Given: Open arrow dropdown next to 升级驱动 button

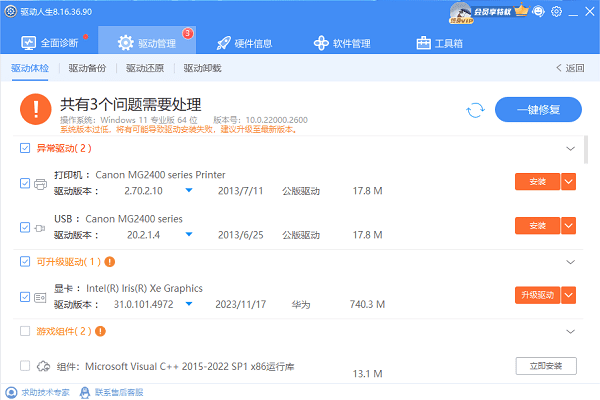Looking at the screenshot, I should (568, 295).
